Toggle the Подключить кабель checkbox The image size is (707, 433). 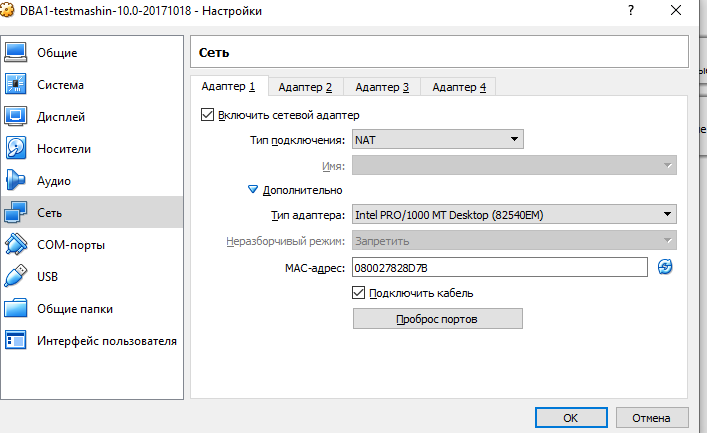click(x=359, y=293)
